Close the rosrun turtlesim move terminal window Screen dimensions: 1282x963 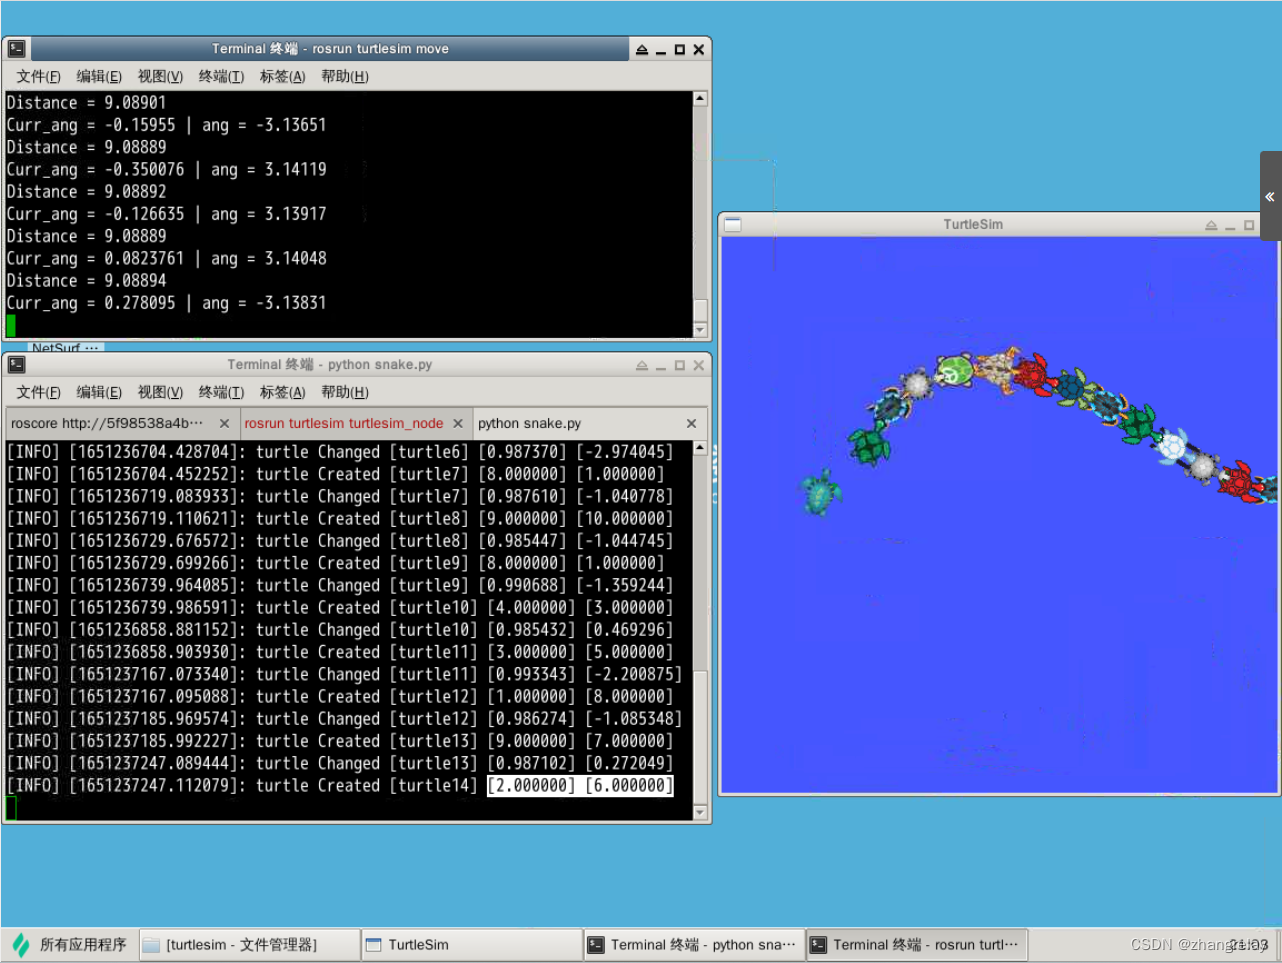(x=699, y=49)
